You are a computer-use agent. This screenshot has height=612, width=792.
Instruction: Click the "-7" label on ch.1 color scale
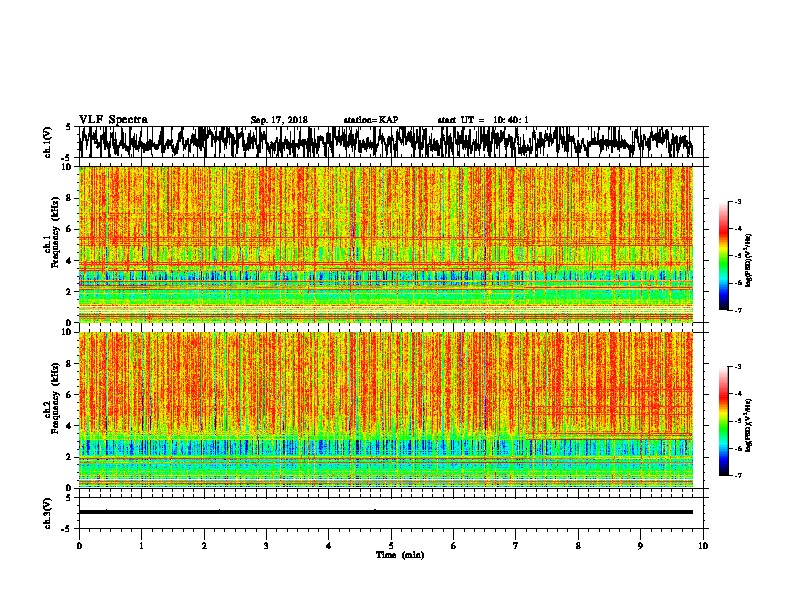pyautogui.click(x=738, y=310)
